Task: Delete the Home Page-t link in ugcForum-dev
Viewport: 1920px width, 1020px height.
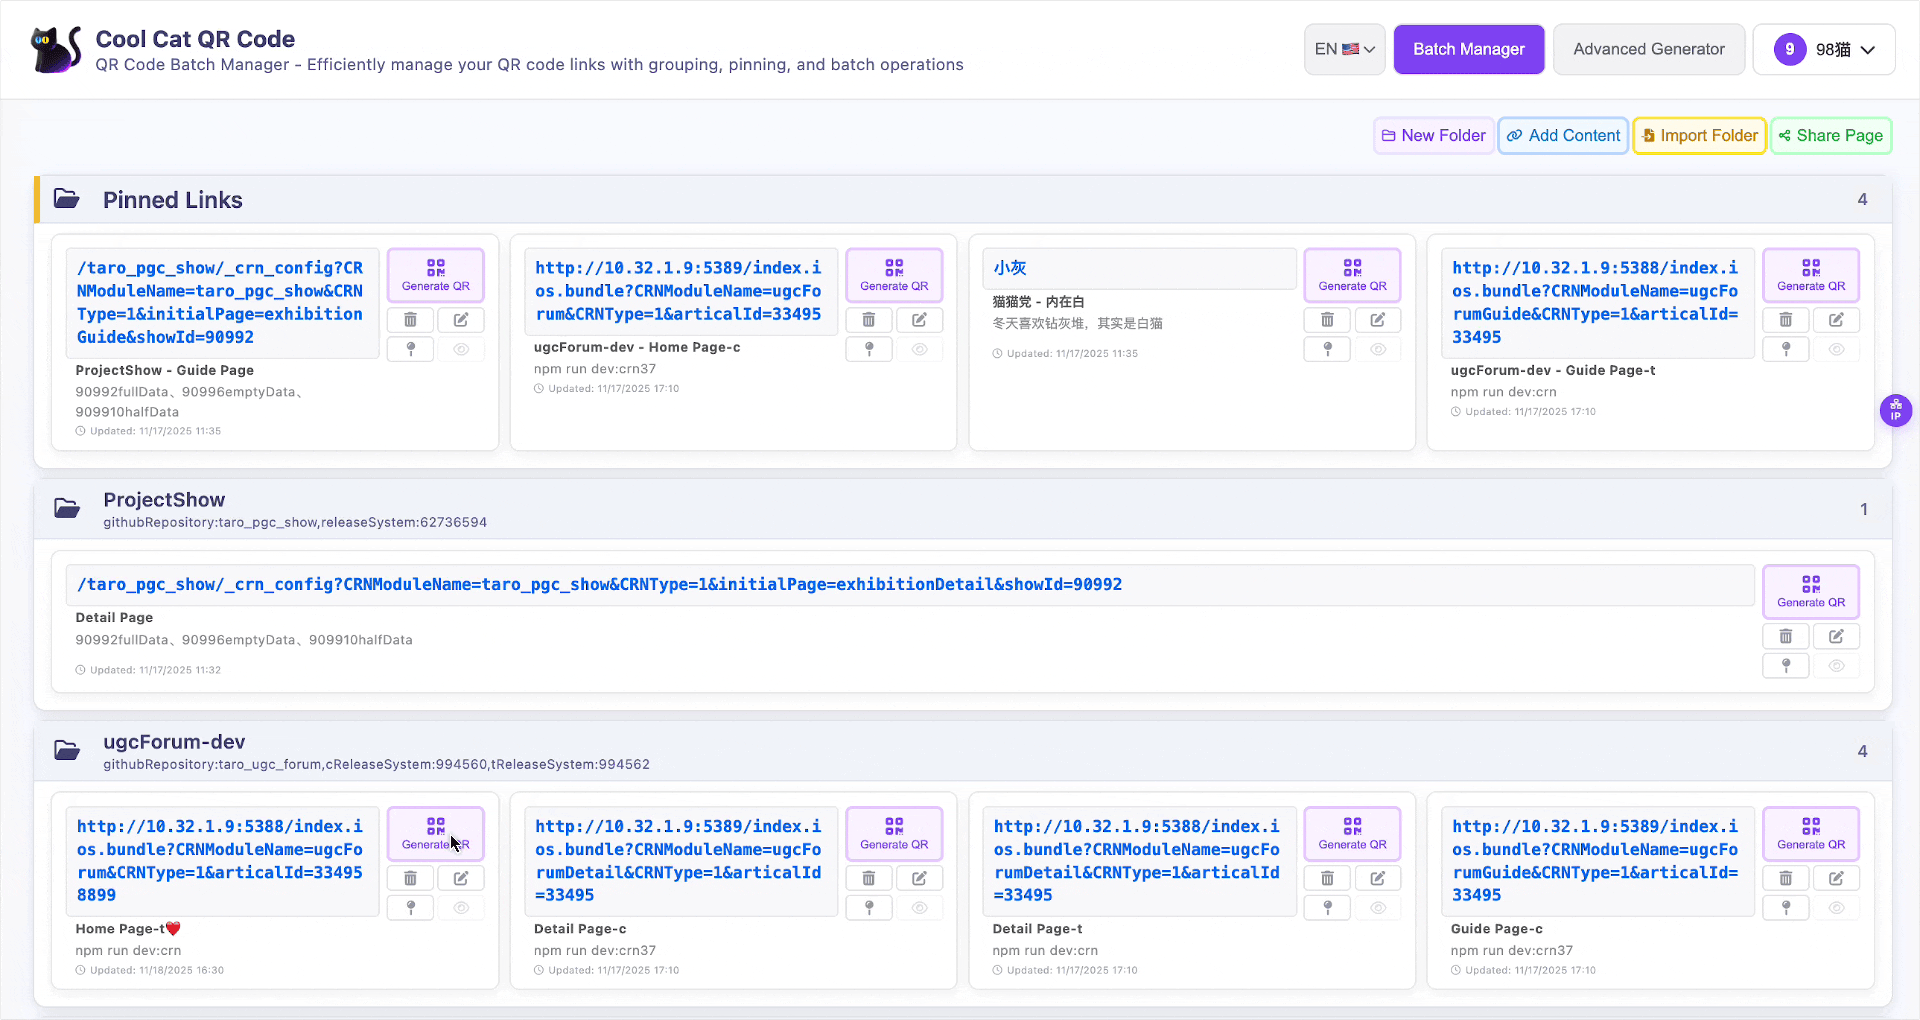Action: 410,878
